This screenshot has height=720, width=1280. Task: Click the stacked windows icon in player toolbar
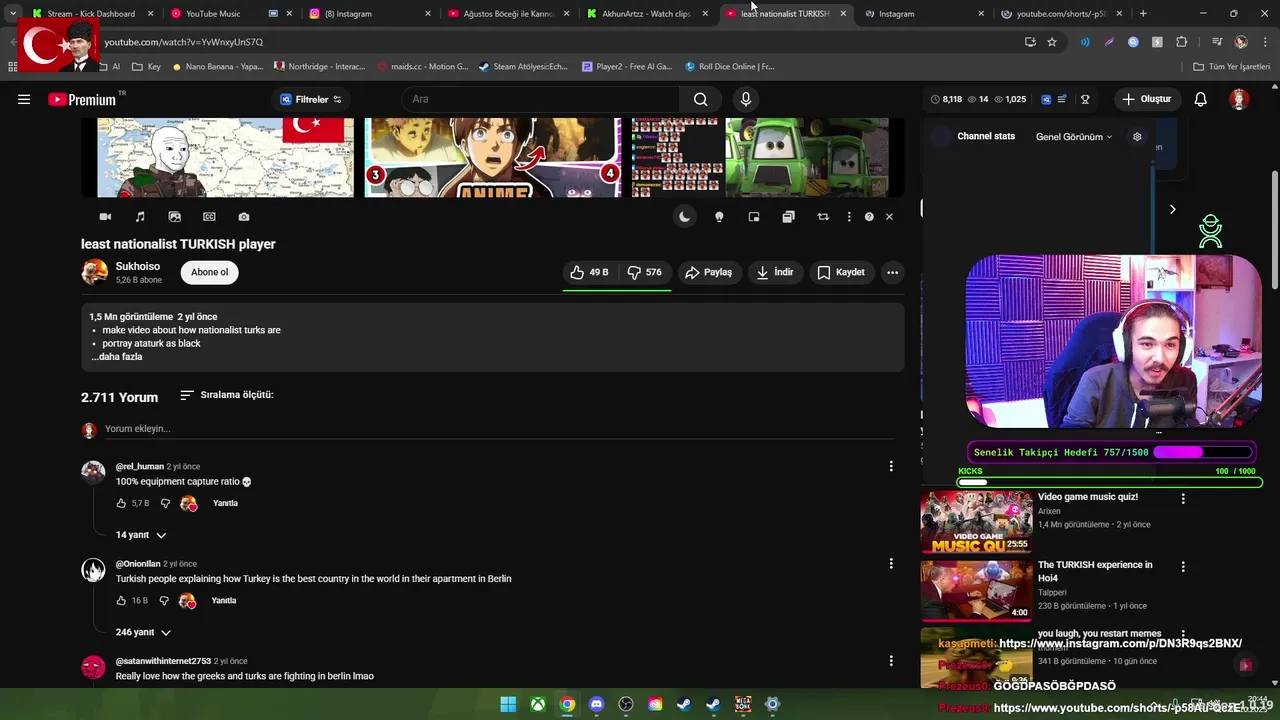pos(788,217)
